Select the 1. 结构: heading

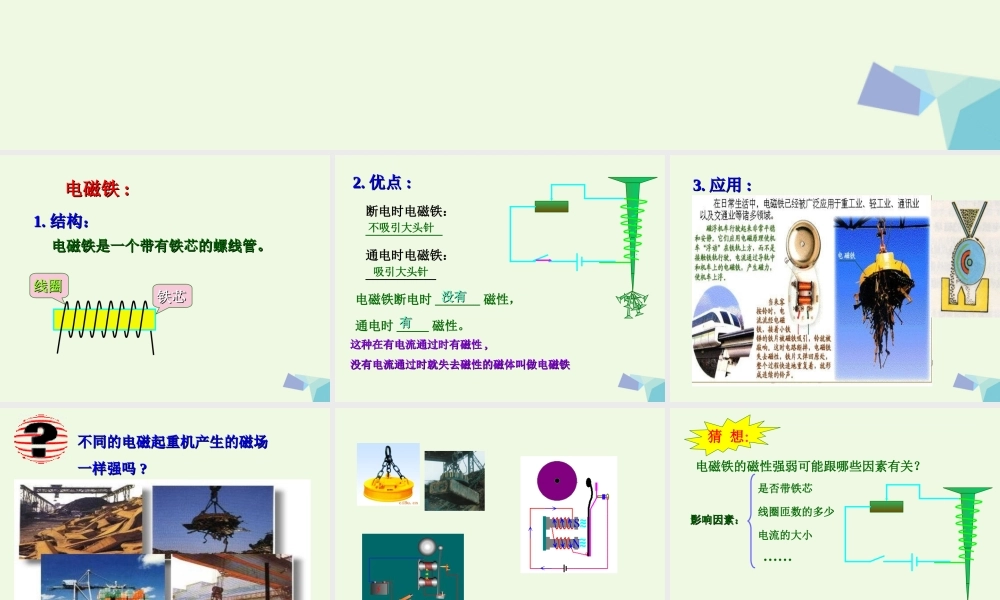pyautogui.click(x=61, y=222)
